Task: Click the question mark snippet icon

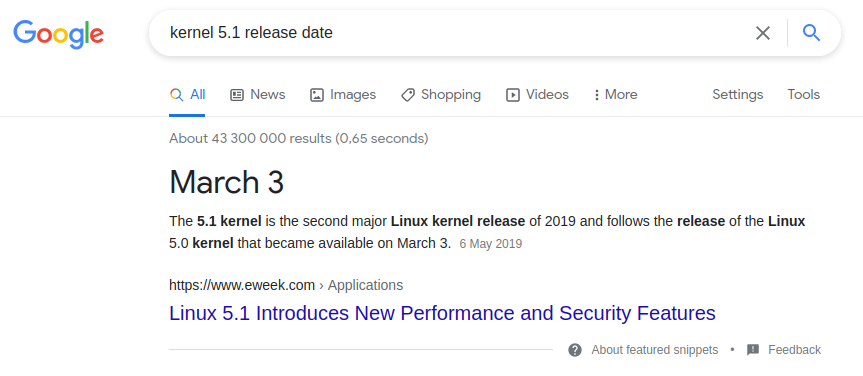Action: pyautogui.click(x=575, y=350)
